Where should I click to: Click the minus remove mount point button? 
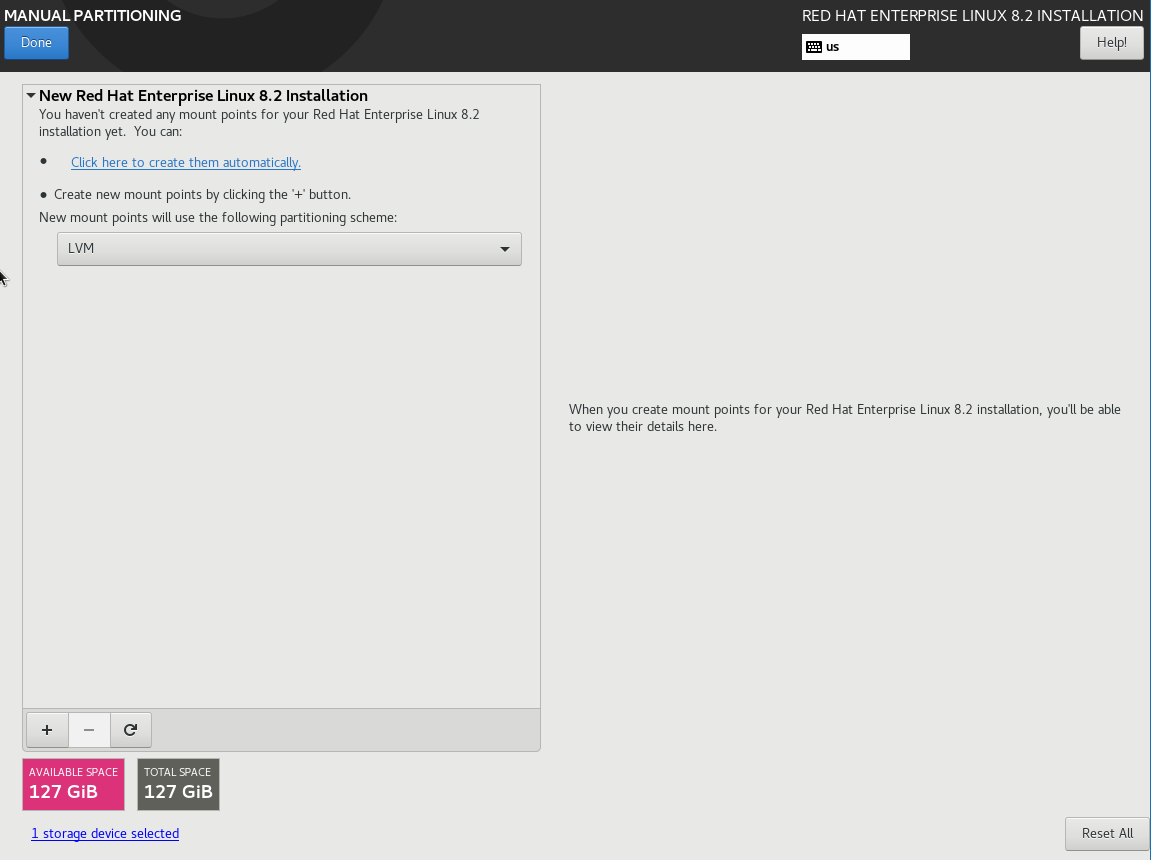pyautogui.click(x=89, y=729)
